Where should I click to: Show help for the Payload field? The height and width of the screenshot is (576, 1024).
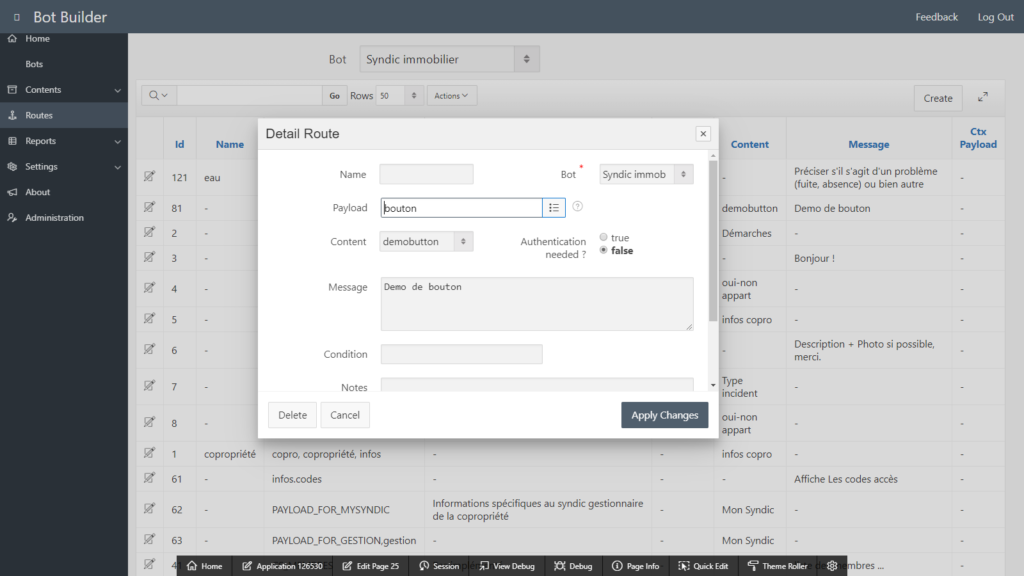point(577,206)
